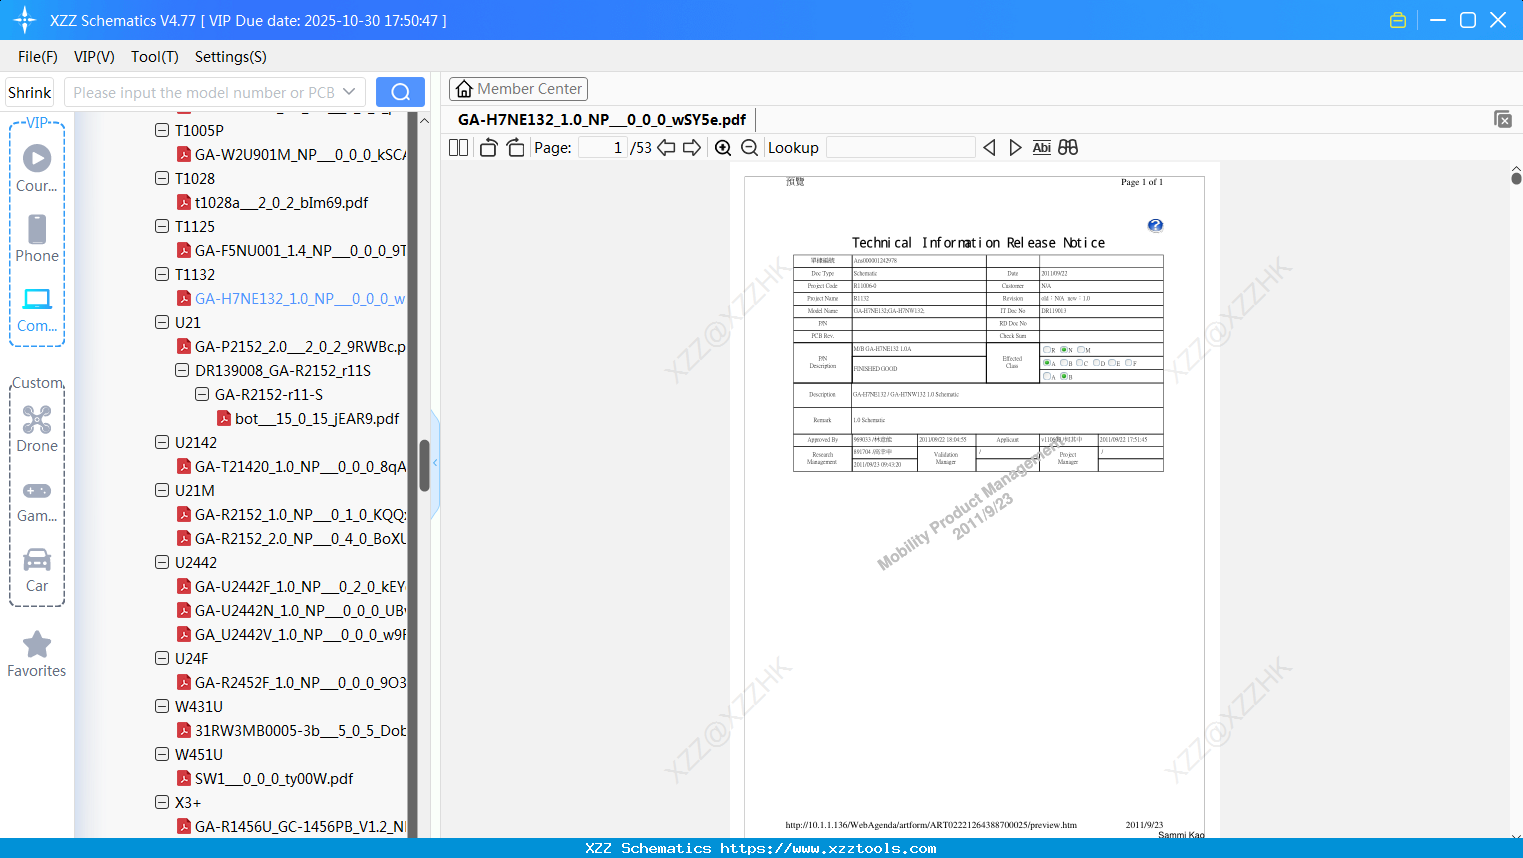Viewport: 1523px width, 858px height.
Task: Open the Member Center
Action: pyautogui.click(x=518, y=89)
